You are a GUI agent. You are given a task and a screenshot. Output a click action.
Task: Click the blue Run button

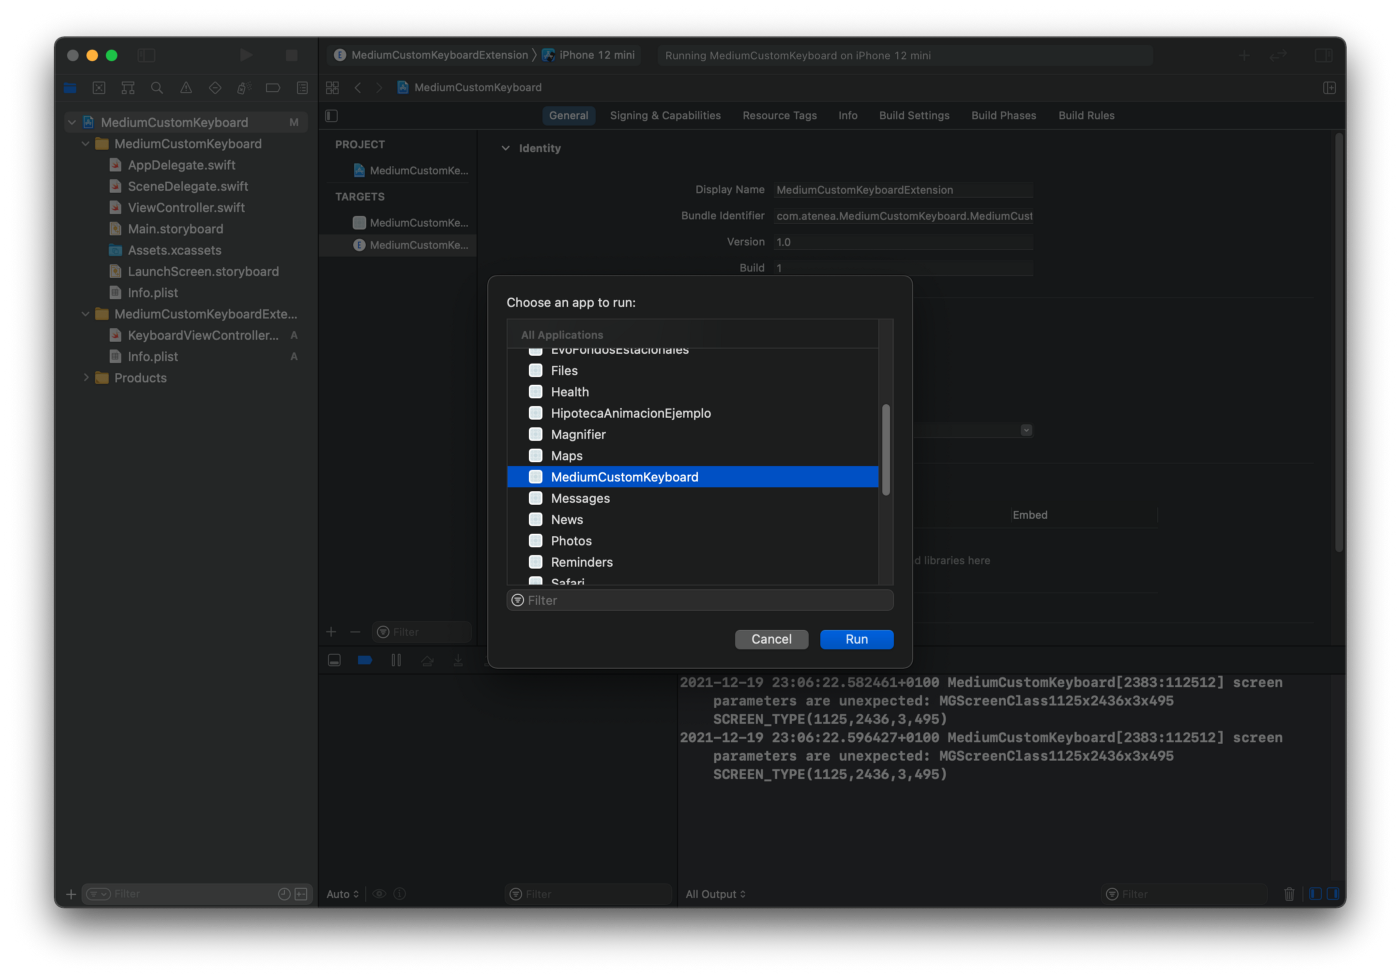click(857, 639)
